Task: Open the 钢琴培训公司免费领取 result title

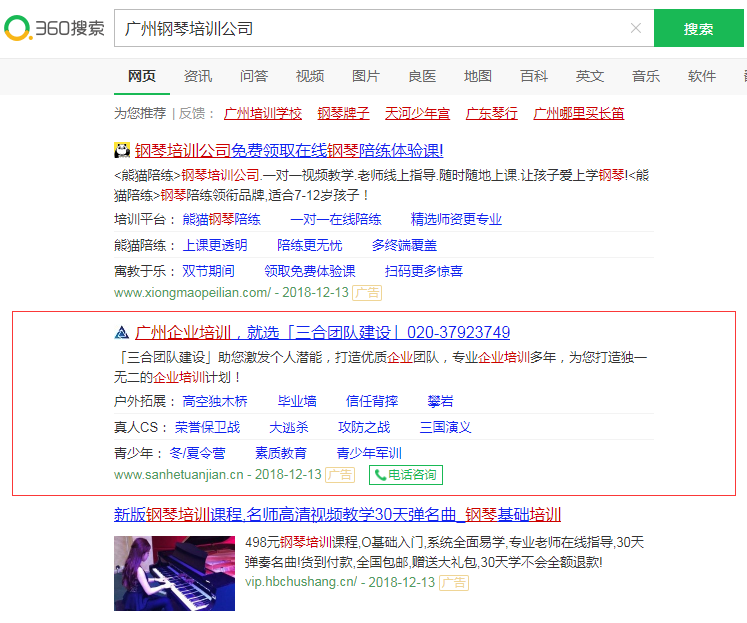Action: coord(289,151)
